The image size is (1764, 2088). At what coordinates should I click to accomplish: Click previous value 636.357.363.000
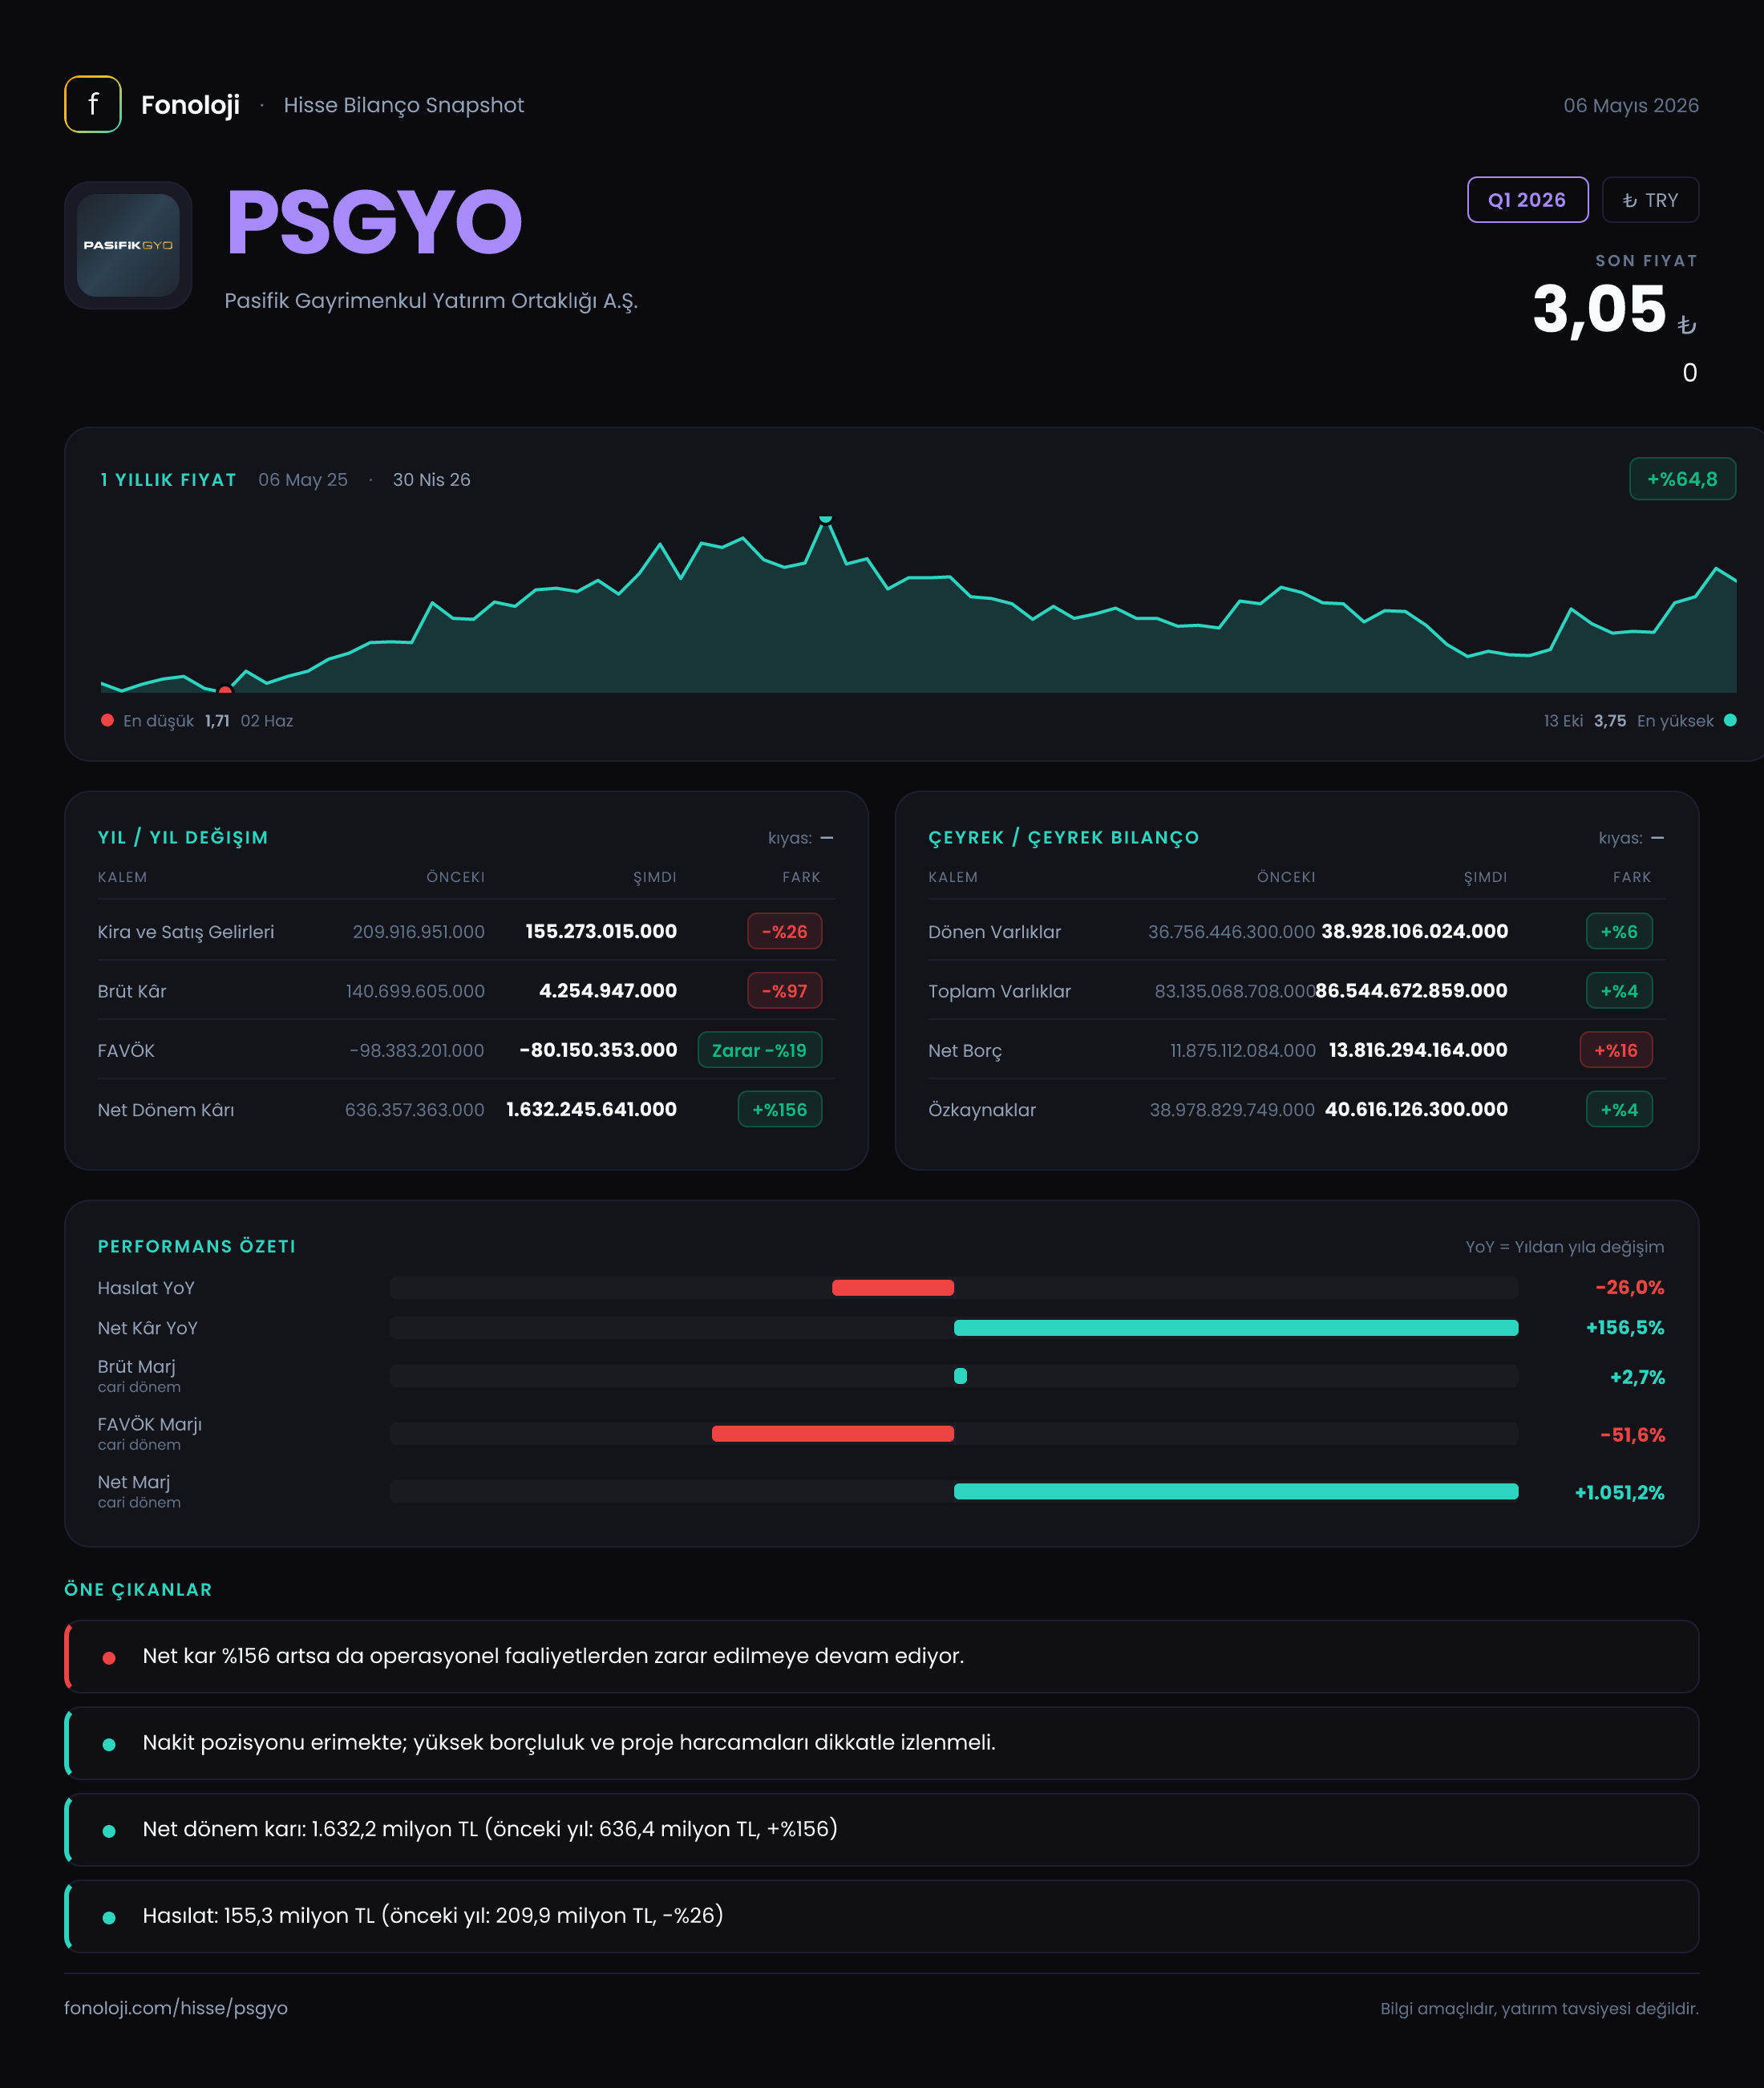(414, 1109)
